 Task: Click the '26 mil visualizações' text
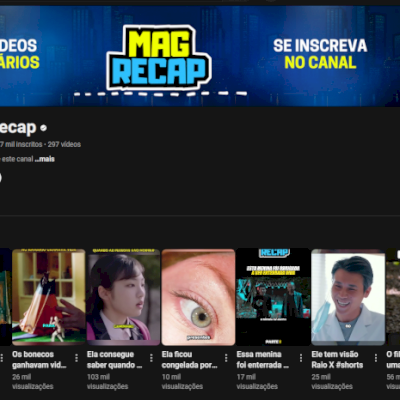33,382
